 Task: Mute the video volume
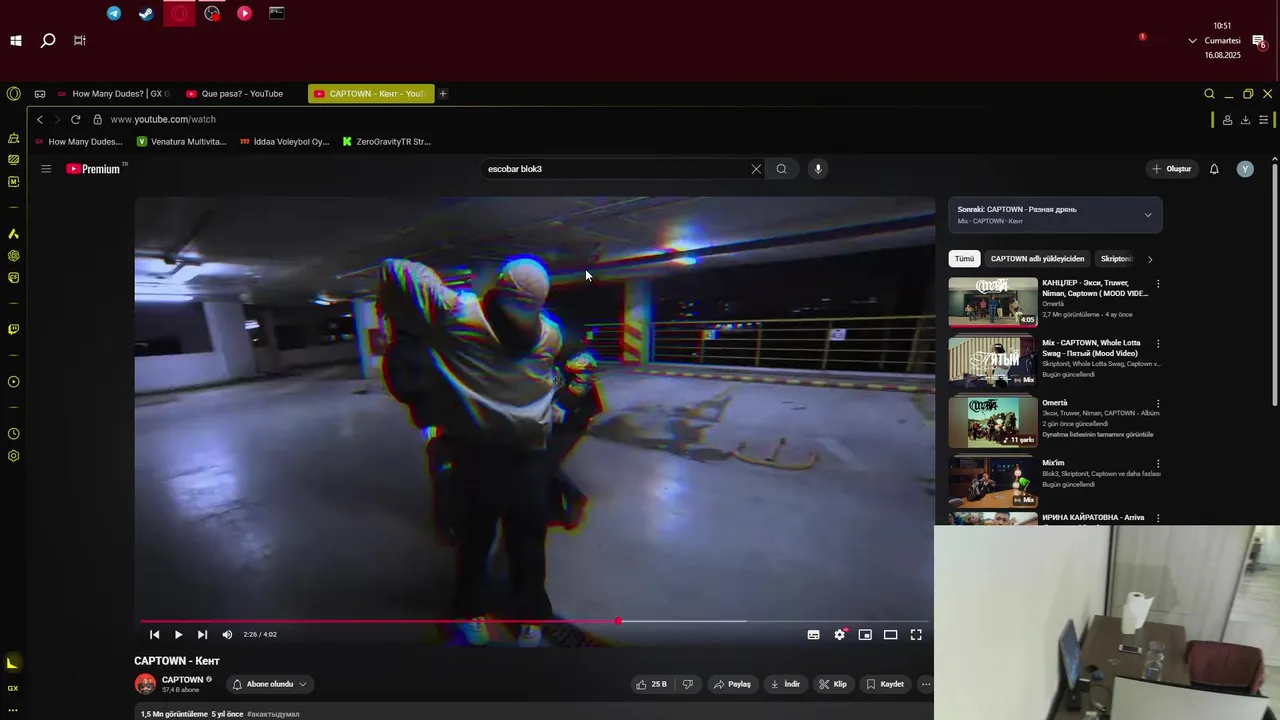[227, 635]
